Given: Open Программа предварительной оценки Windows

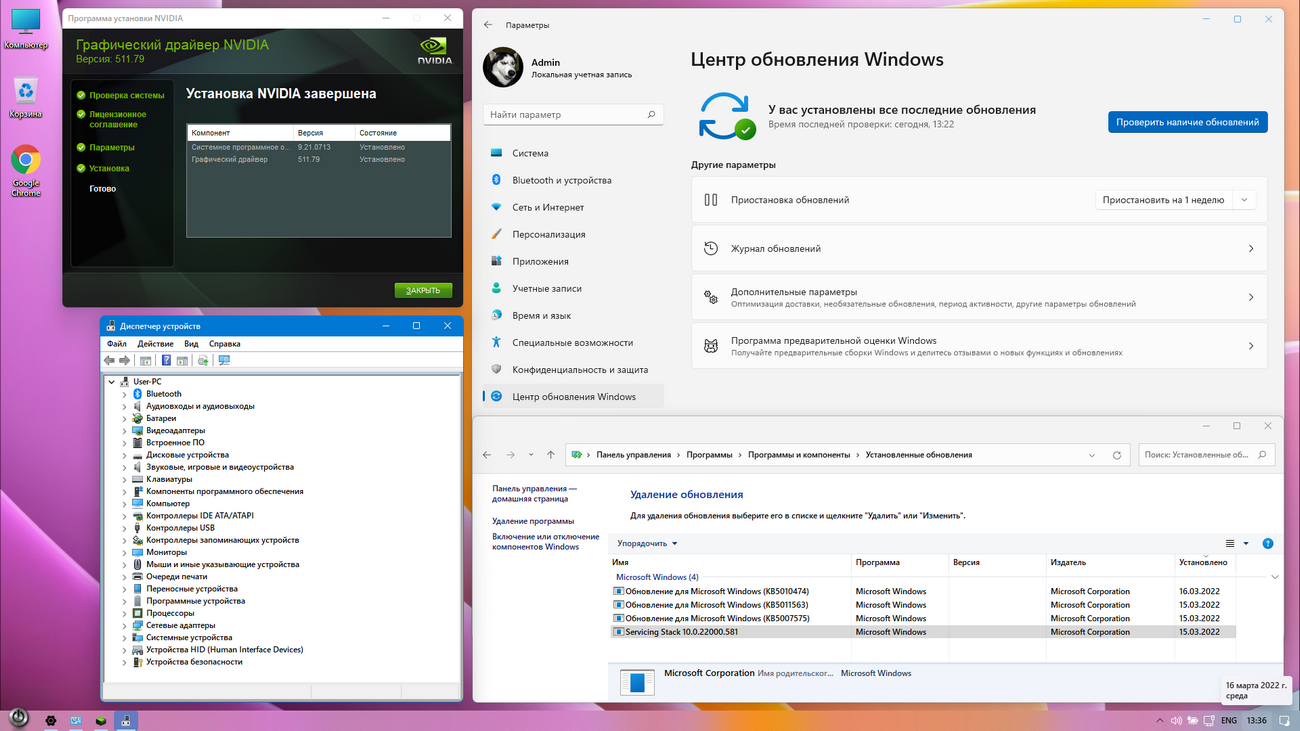Looking at the screenshot, I should (x=979, y=346).
